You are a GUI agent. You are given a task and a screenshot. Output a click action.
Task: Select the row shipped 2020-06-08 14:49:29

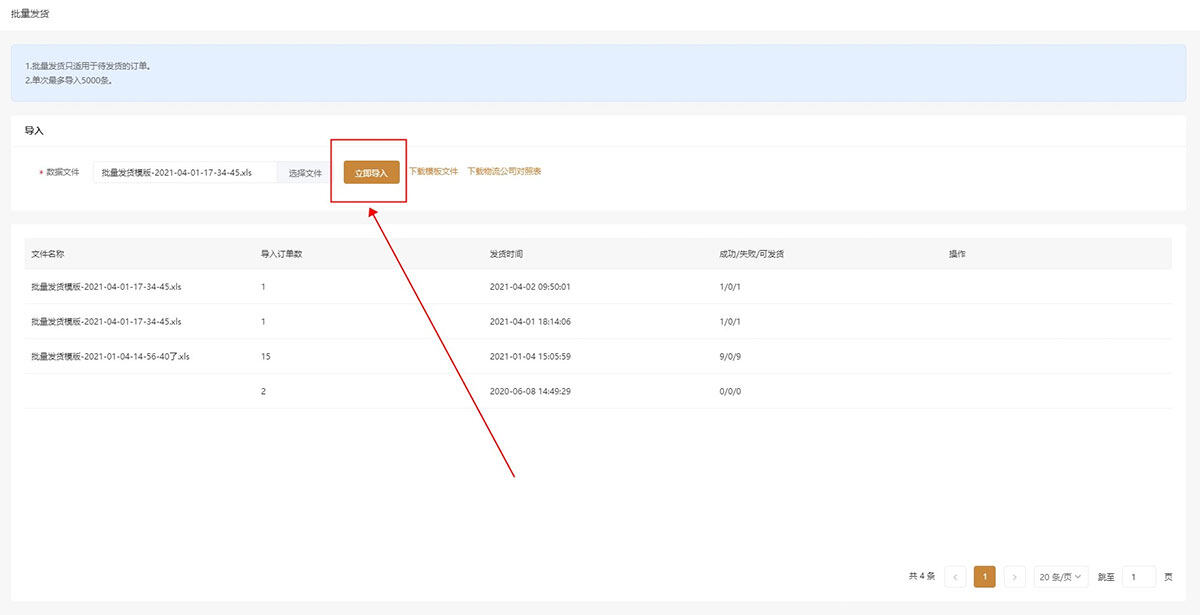(x=529, y=391)
